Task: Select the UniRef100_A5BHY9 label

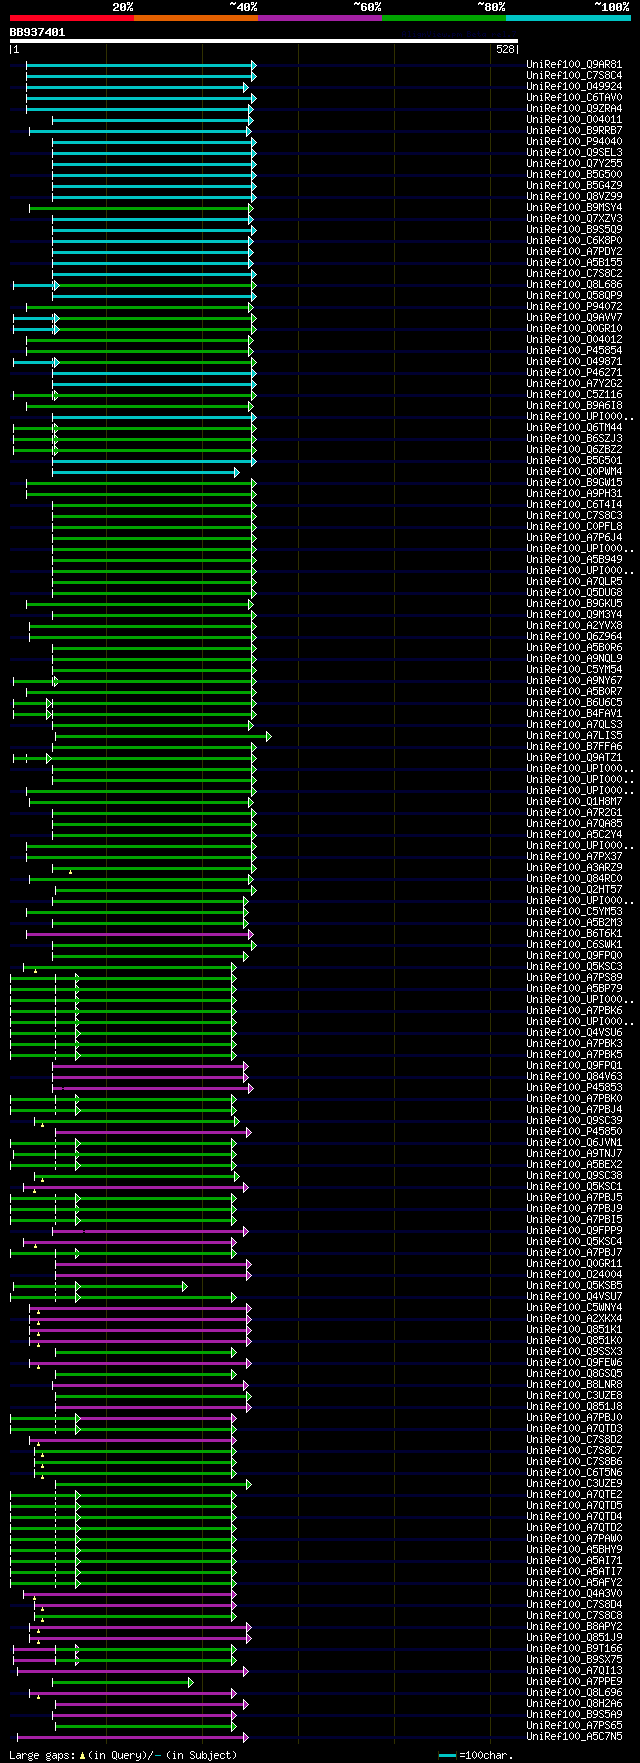Action: click(x=574, y=1549)
